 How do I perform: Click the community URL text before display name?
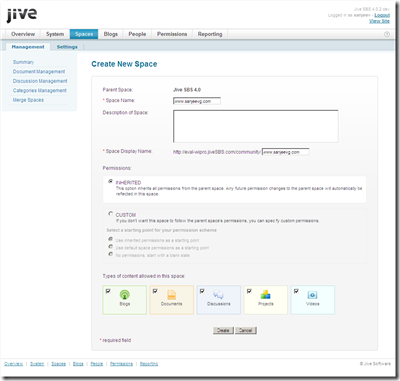217,152
